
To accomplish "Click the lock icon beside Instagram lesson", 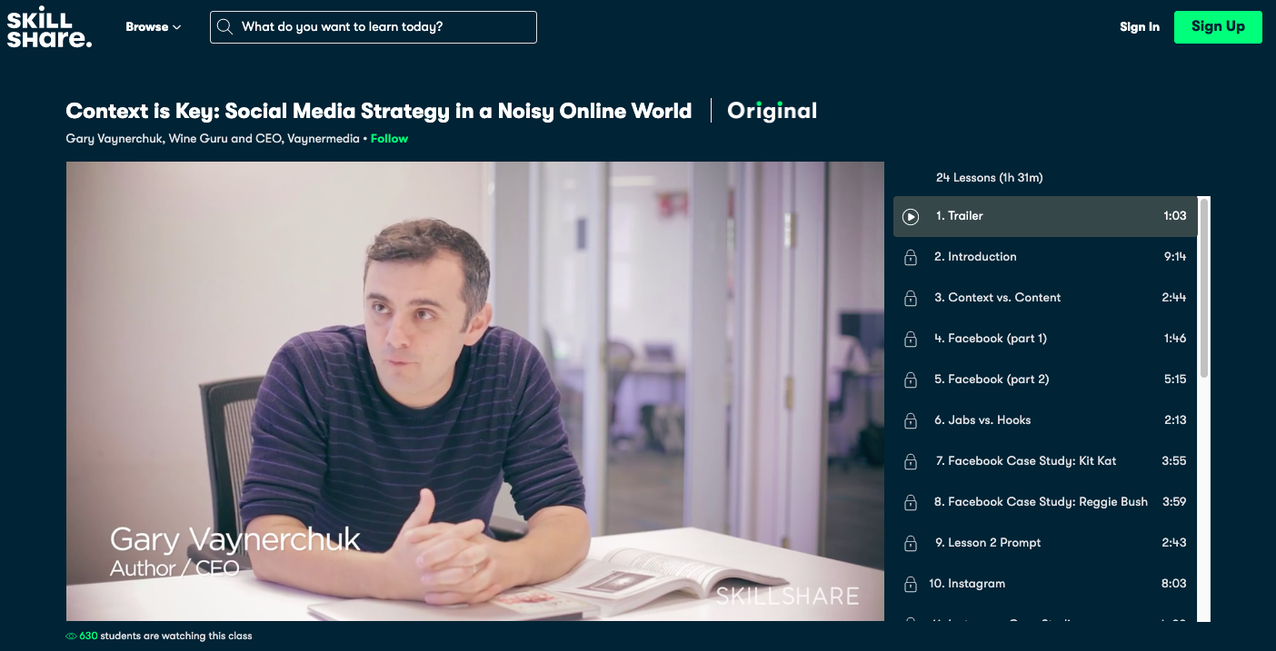I will click(x=910, y=584).
